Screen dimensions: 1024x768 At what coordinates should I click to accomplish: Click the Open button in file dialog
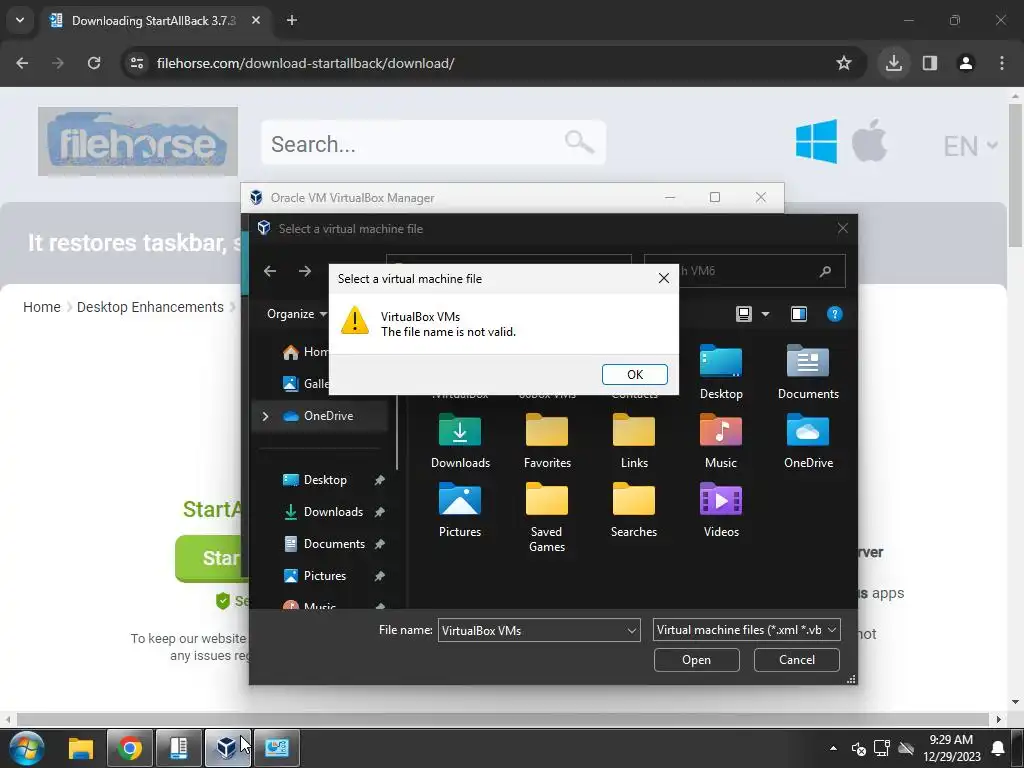click(696, 660)
